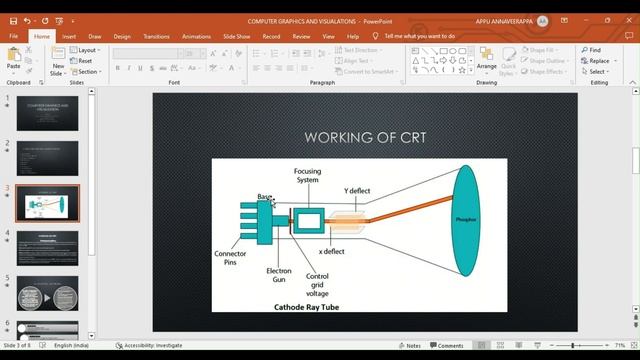The height and width of the screenshot is (360, 640).
Task: Decrease the list indent level
Action: [x=296, y=53]
